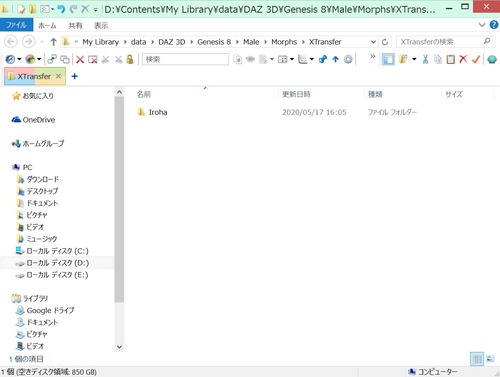Click the blue help question mark icon
The height and width of the screenshot is (377, 500).
coord(494,24)
